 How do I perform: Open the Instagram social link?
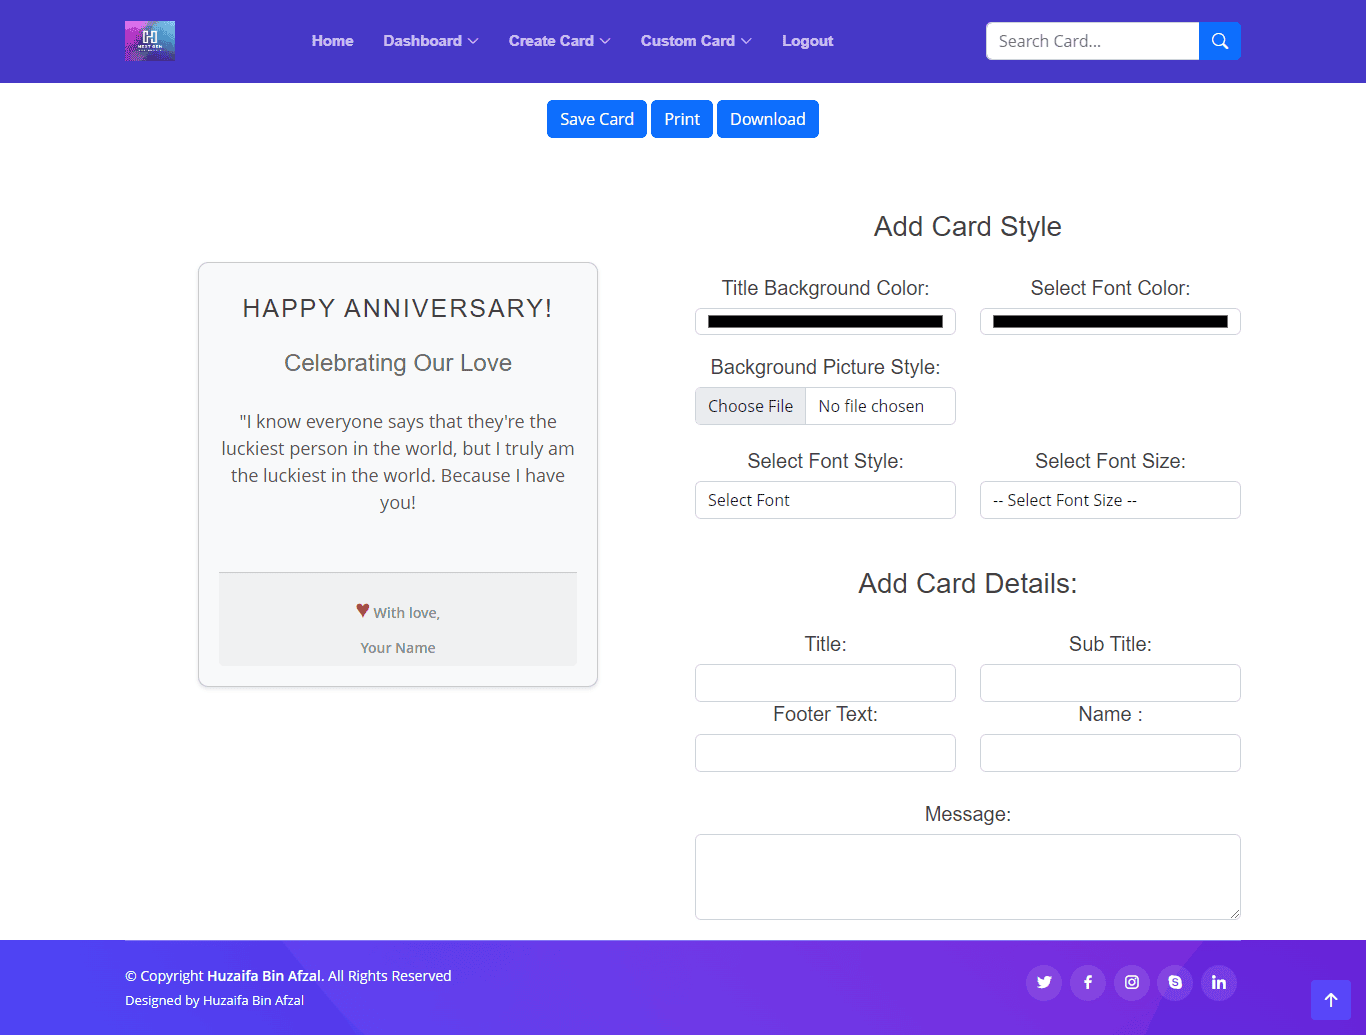click(x=1132, y=982)
